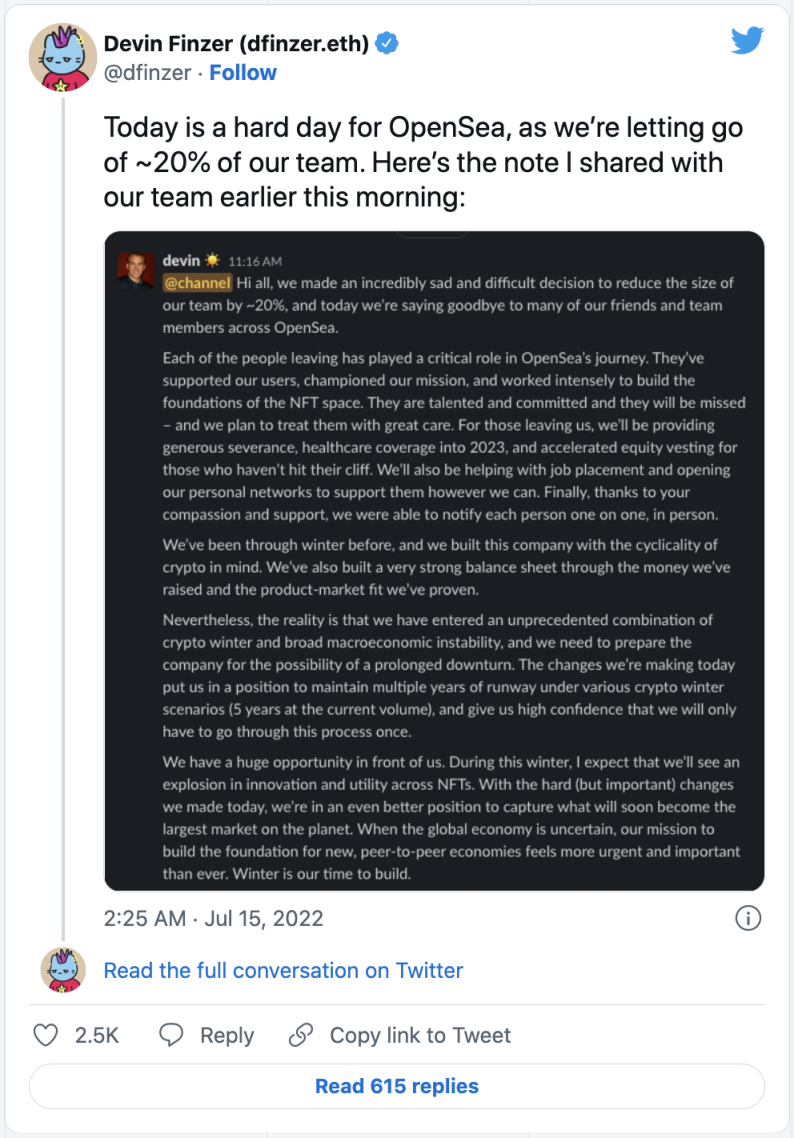Screen dimensions: 794x1138
Task: Click the heart like icon
Action: pos(46,1035)
